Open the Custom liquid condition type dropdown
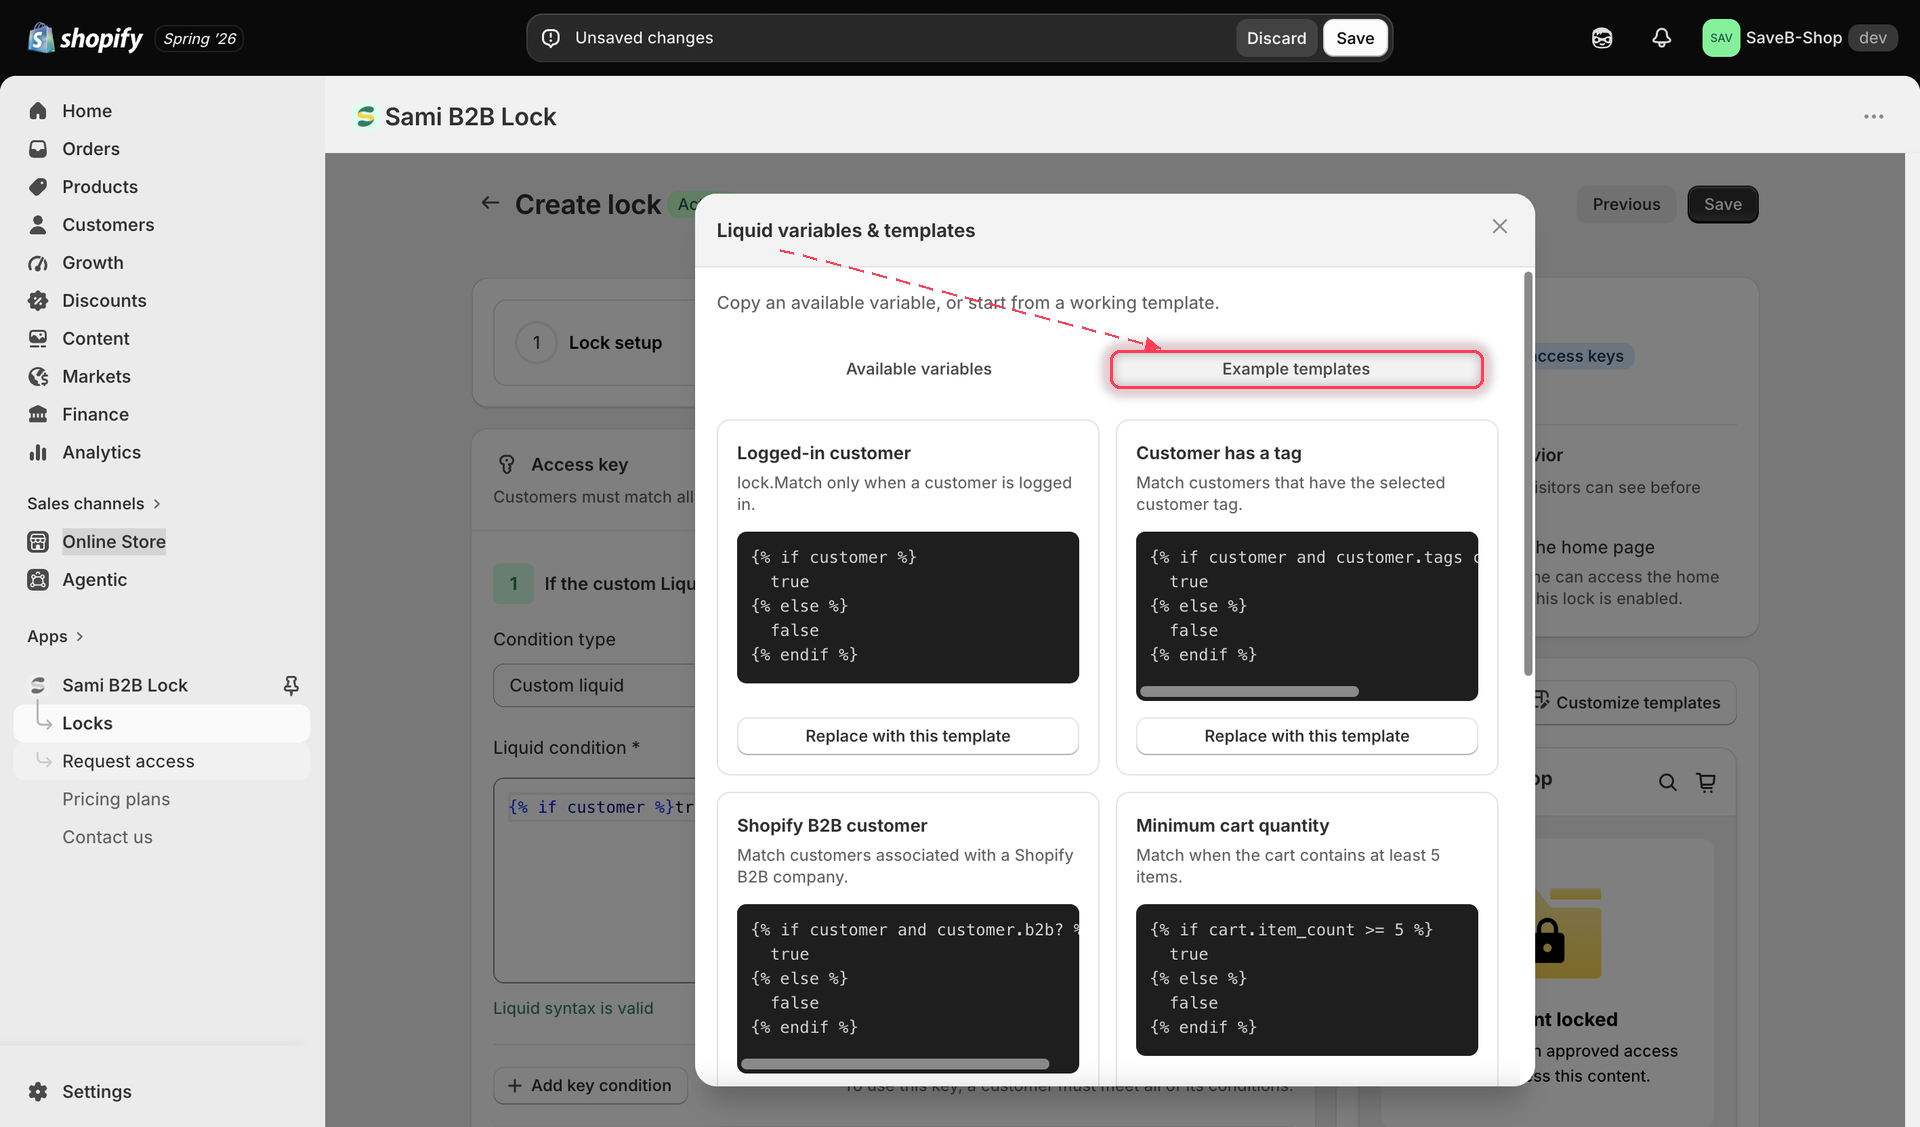 tap(594, 685)
